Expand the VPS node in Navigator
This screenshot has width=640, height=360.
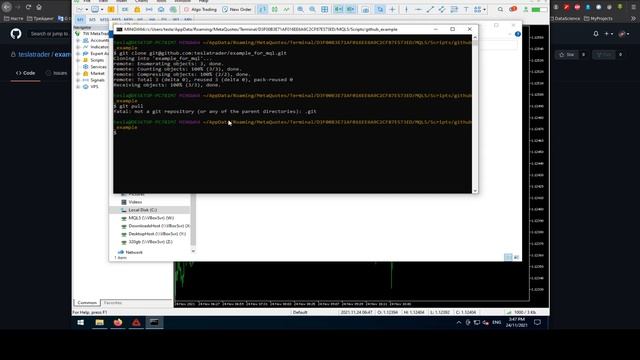click(78, 87)
